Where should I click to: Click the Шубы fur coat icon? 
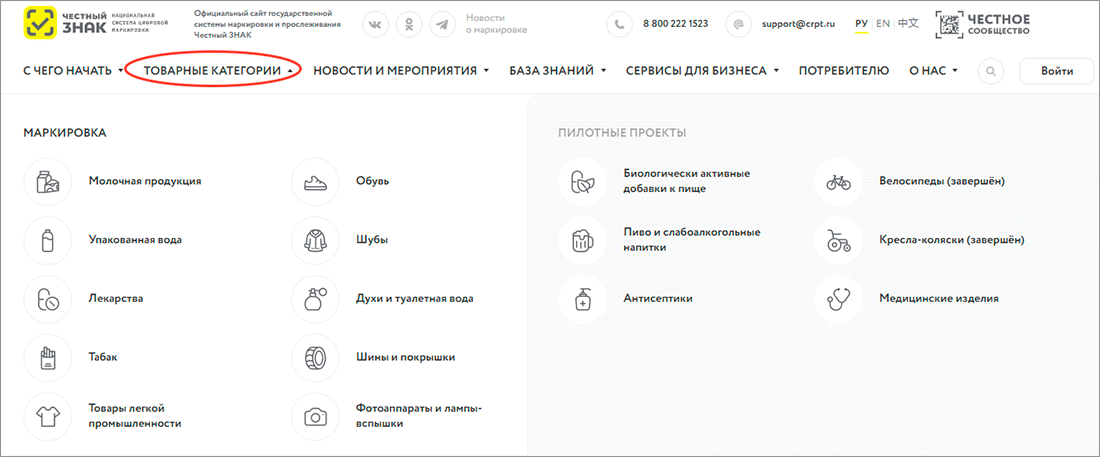tap(315, 241)
